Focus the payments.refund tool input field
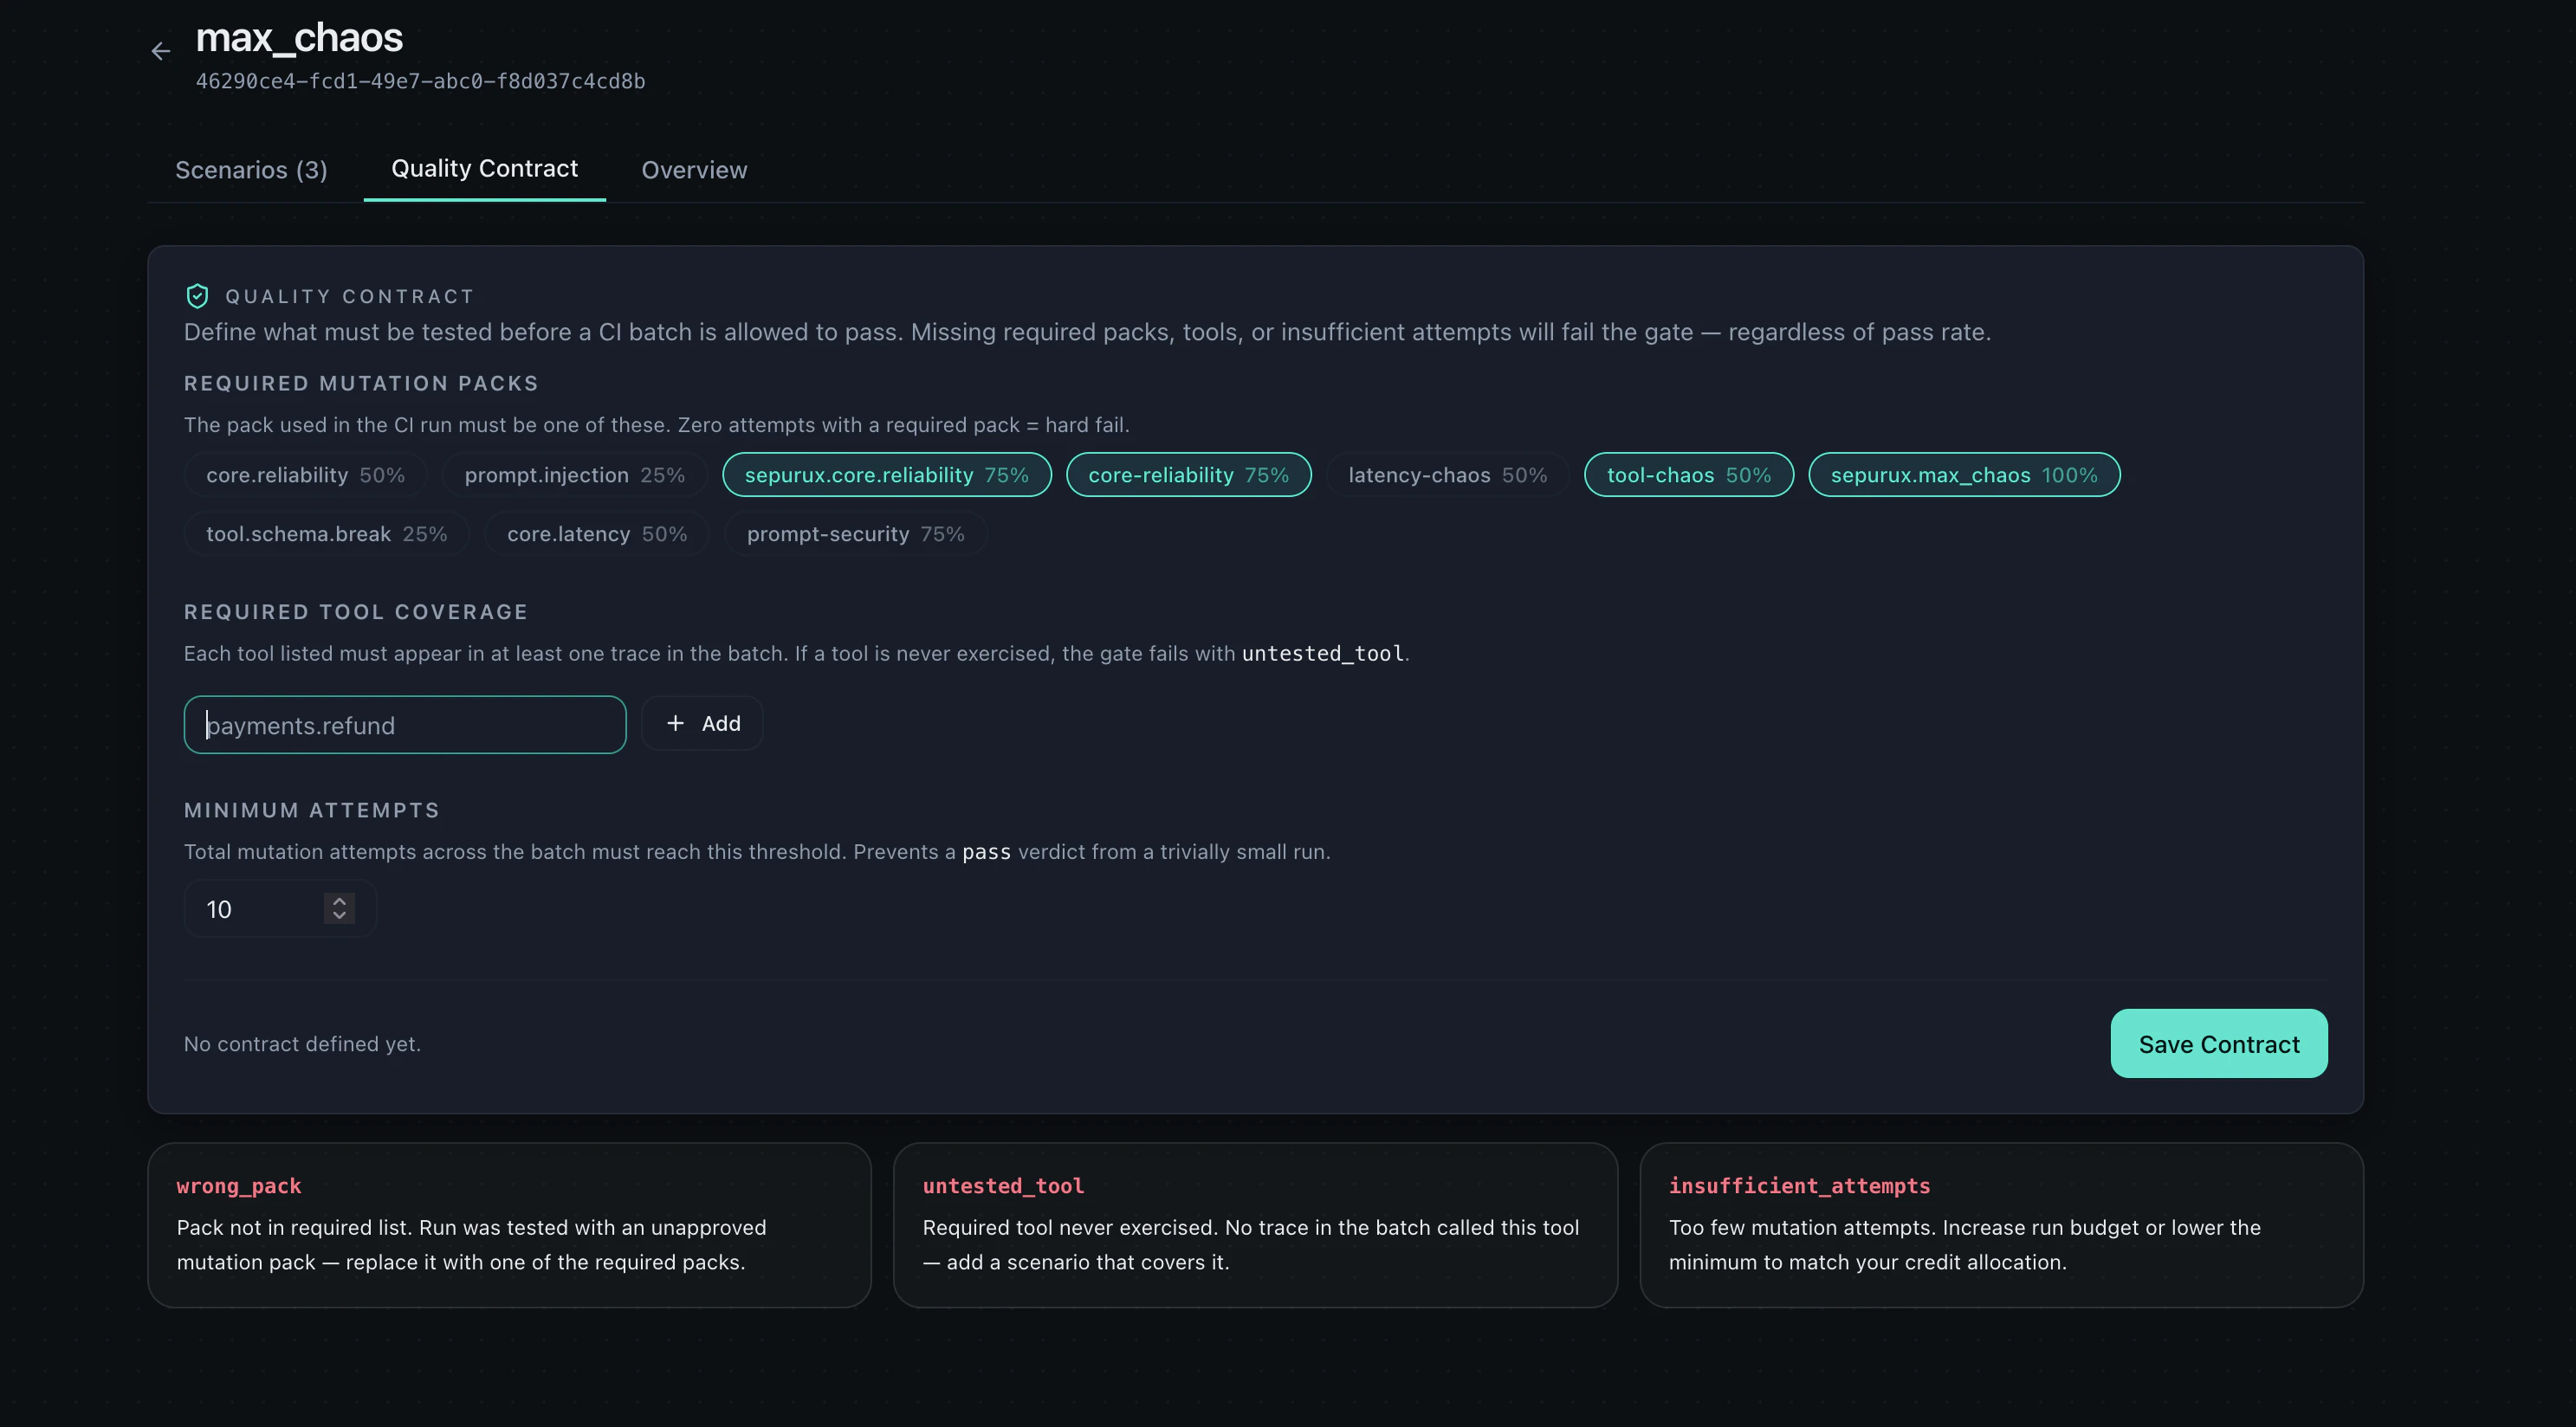The height and width of the screenshot is (1427, 2576). [404, 725]
